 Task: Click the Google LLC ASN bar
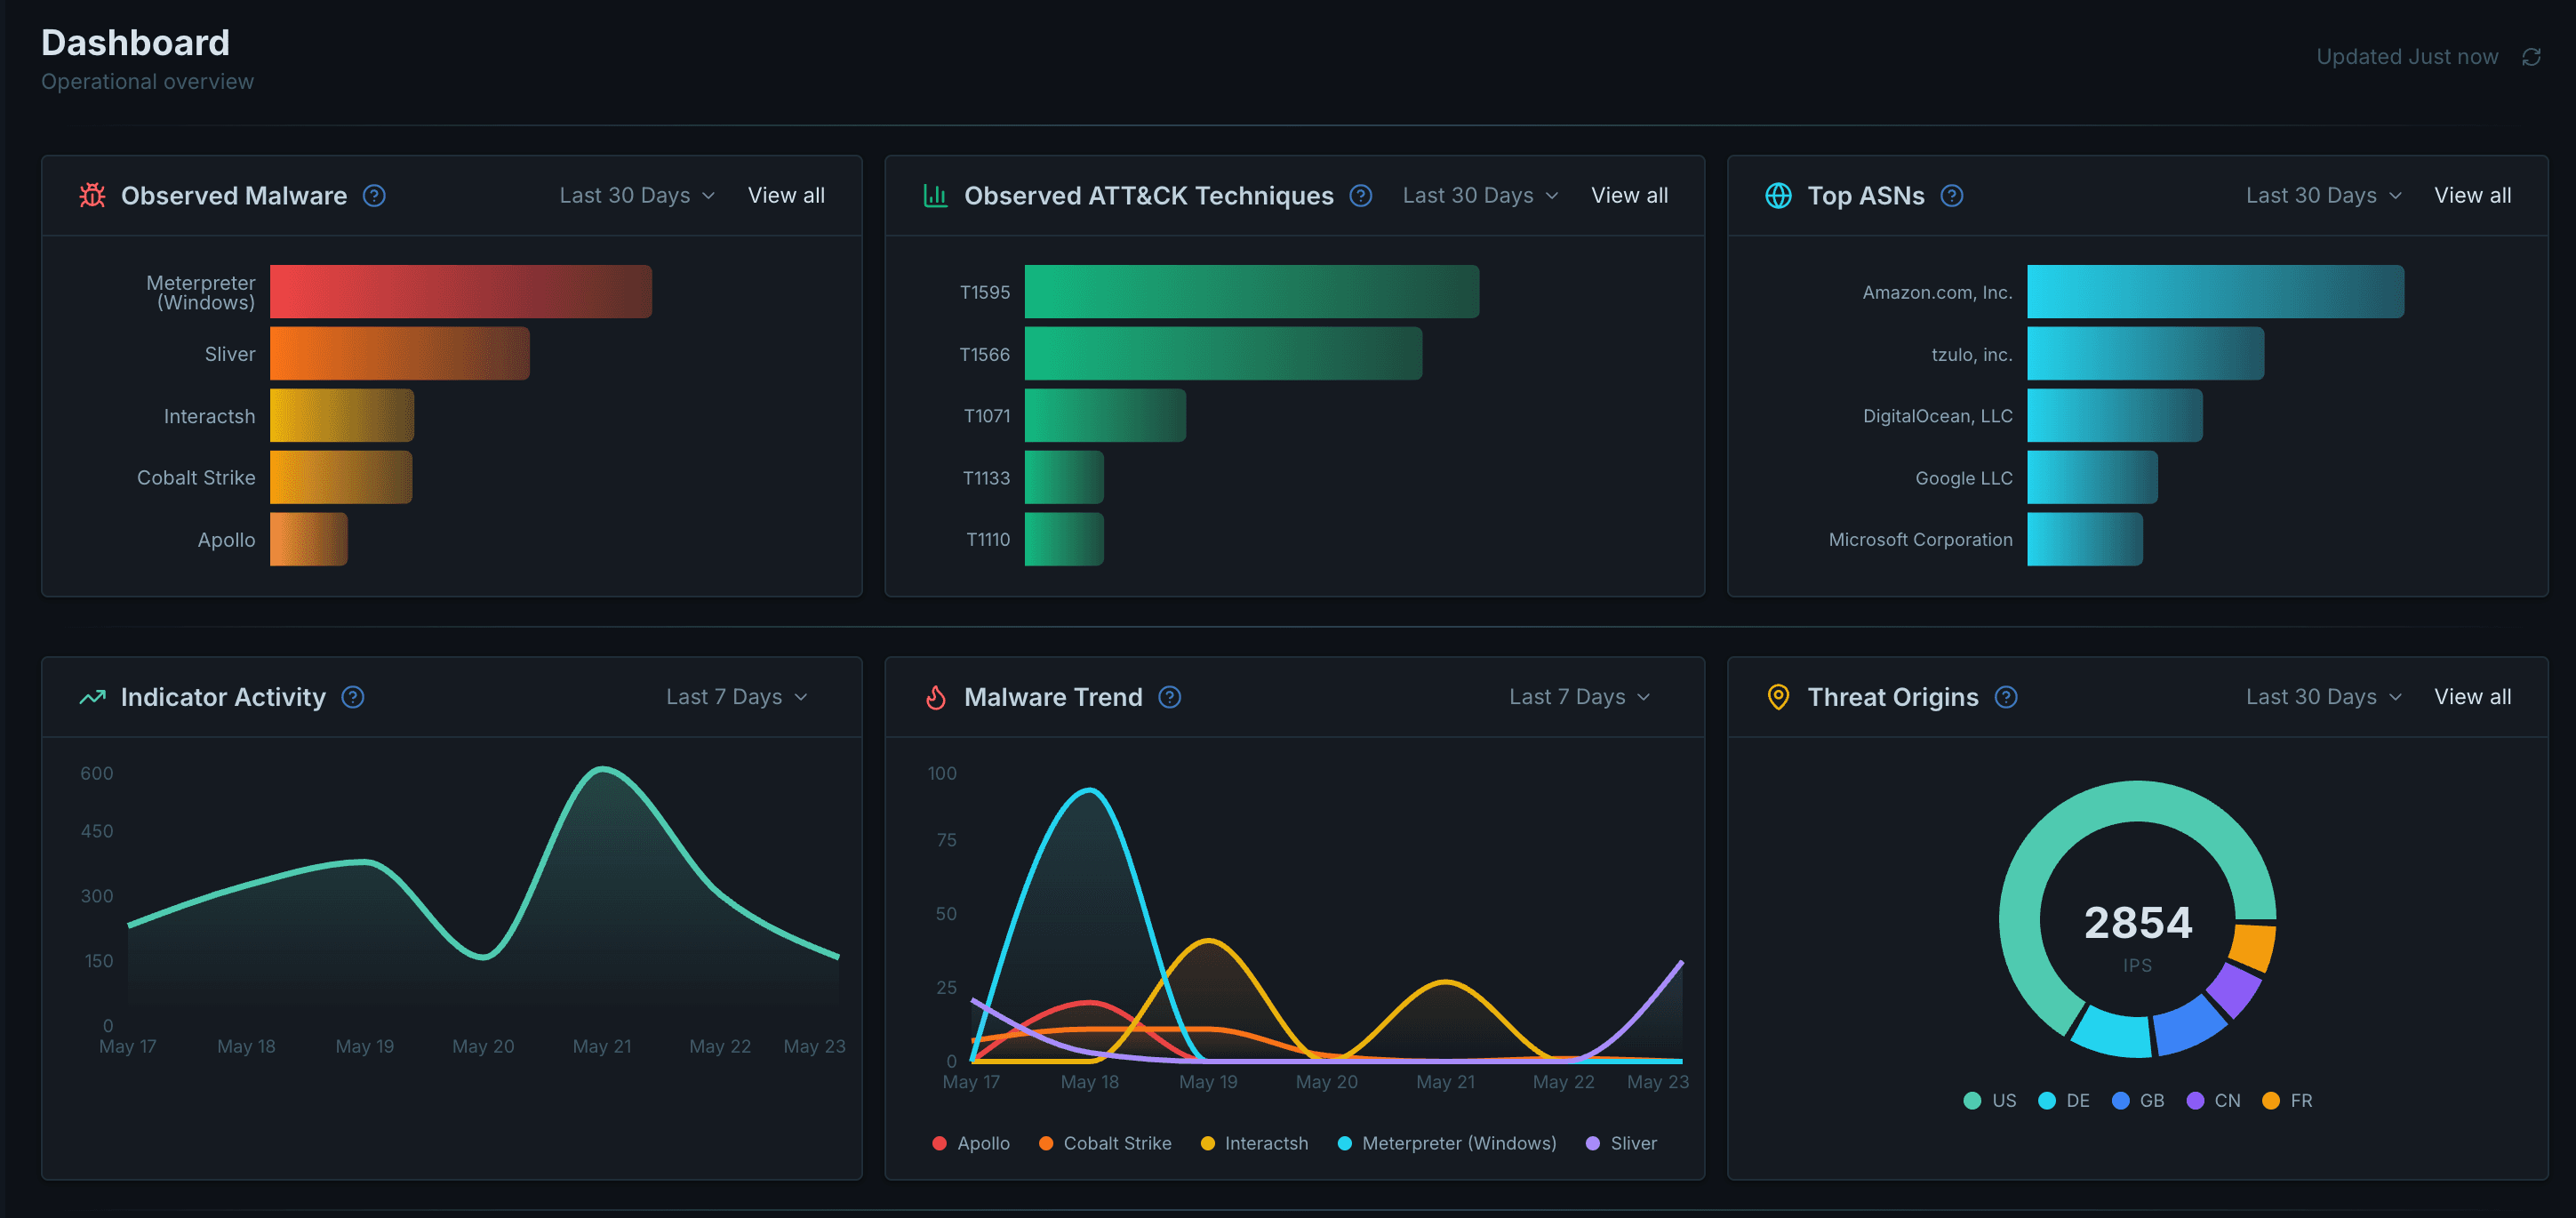point(2093,477)
